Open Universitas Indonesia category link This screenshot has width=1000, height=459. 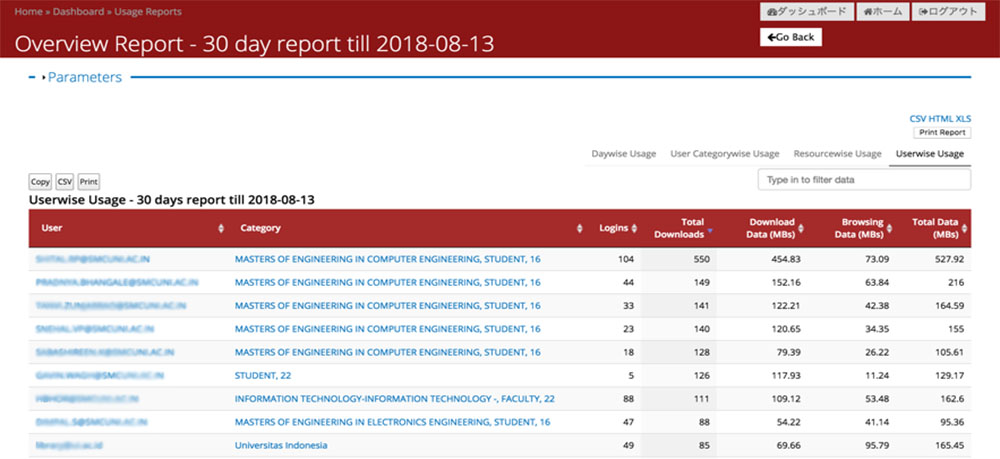pyautogui.click(x=281, y=445)
